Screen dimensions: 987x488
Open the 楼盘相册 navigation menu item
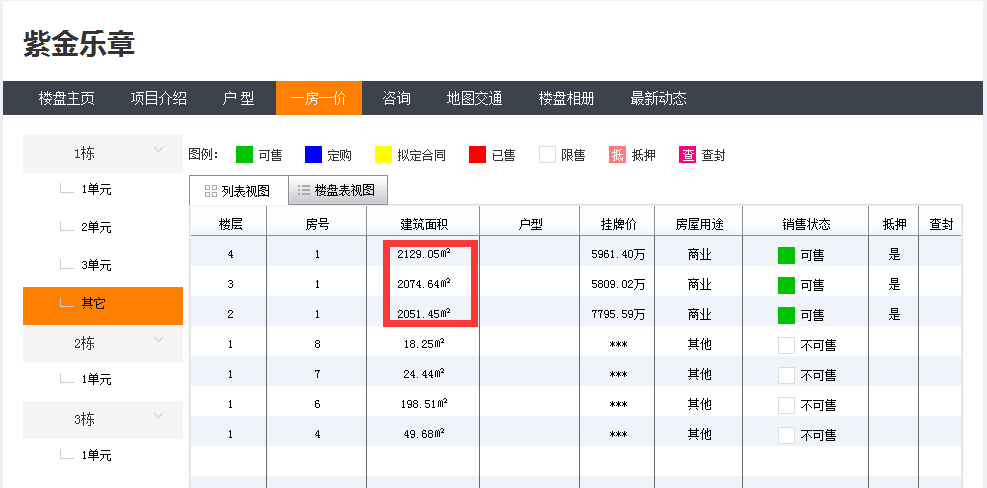click(566, 98)
